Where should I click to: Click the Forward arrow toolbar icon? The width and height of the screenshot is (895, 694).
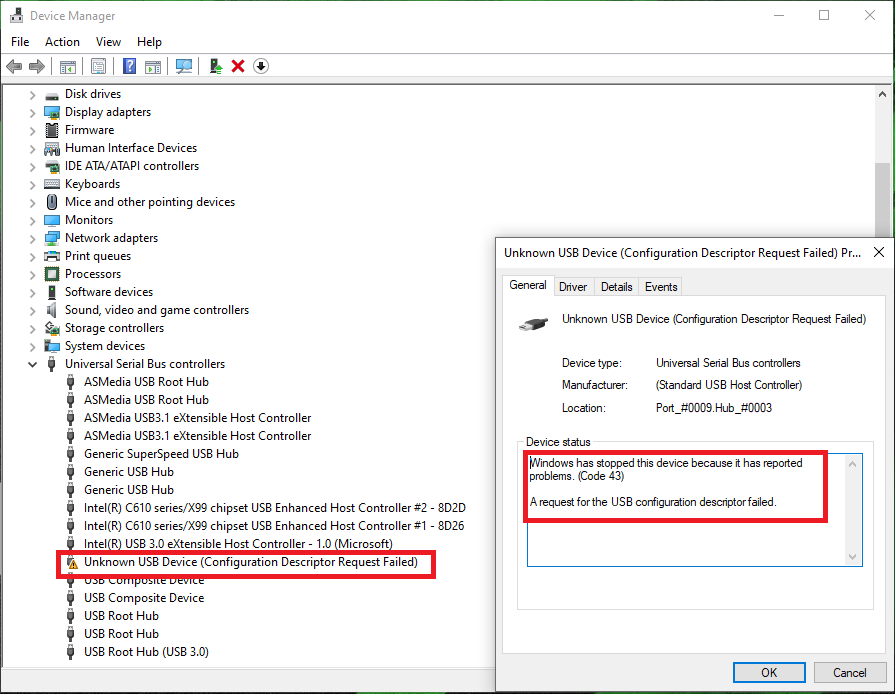tap(37, 67)
